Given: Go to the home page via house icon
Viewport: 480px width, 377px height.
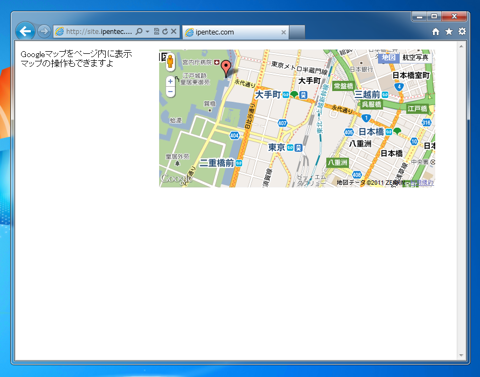Looking at the screenshot, I should point(436,31).
